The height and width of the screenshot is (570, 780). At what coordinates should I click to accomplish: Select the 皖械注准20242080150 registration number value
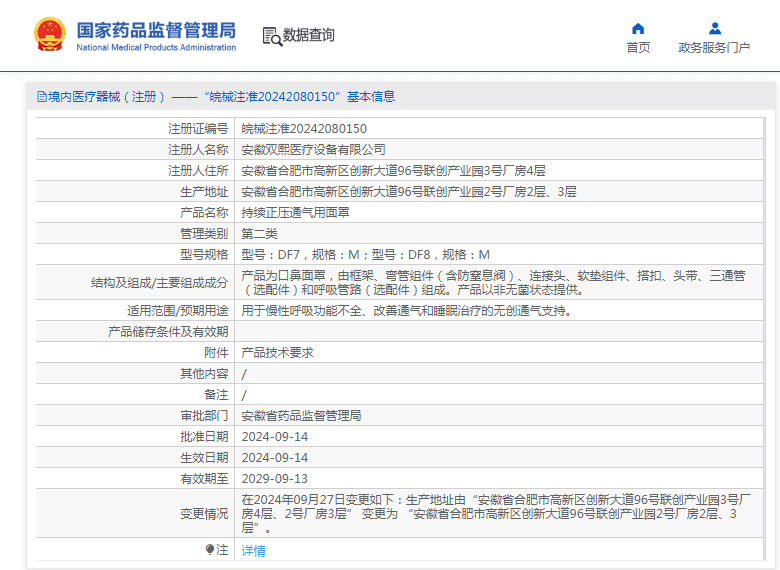304,129
